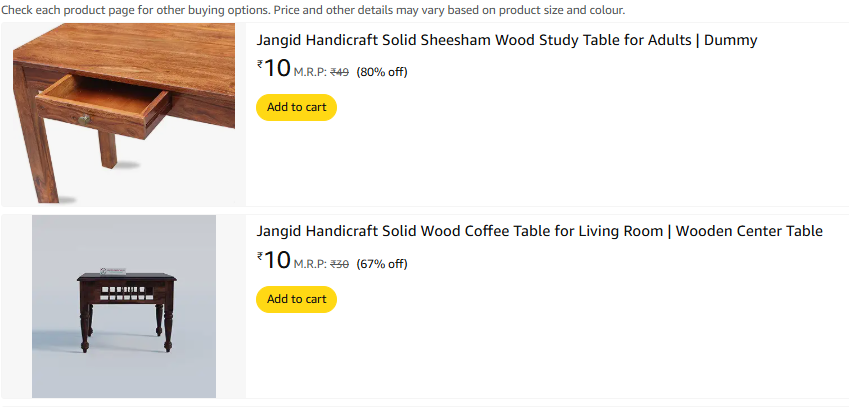Screen dimensions: 849x407
Task: Open the Solid Wood Coffee Table title
Action: [x=539, y=231]
